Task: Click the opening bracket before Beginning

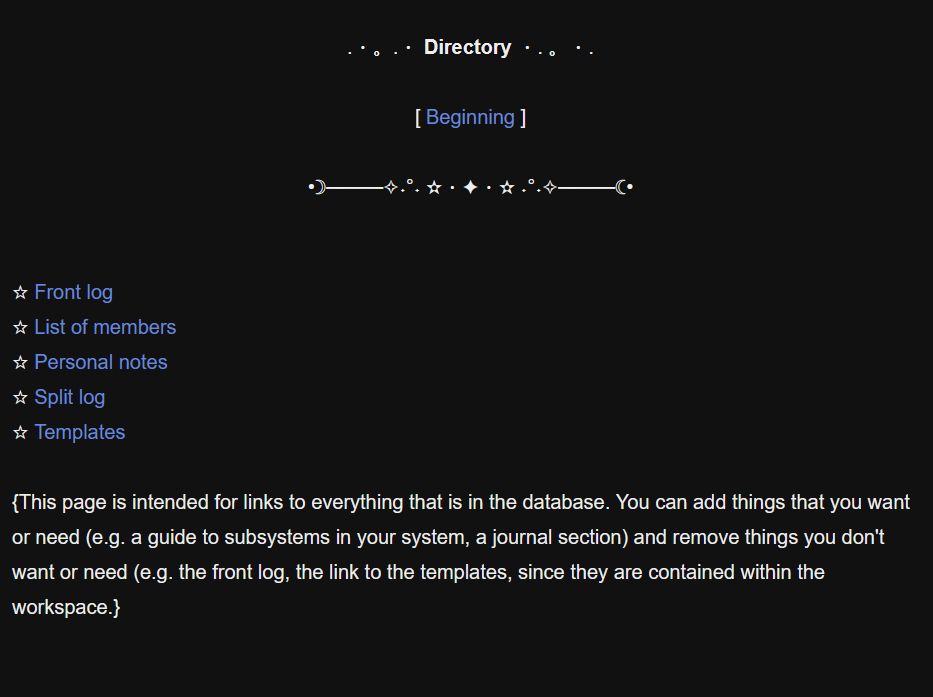Action: click(418, 117)
